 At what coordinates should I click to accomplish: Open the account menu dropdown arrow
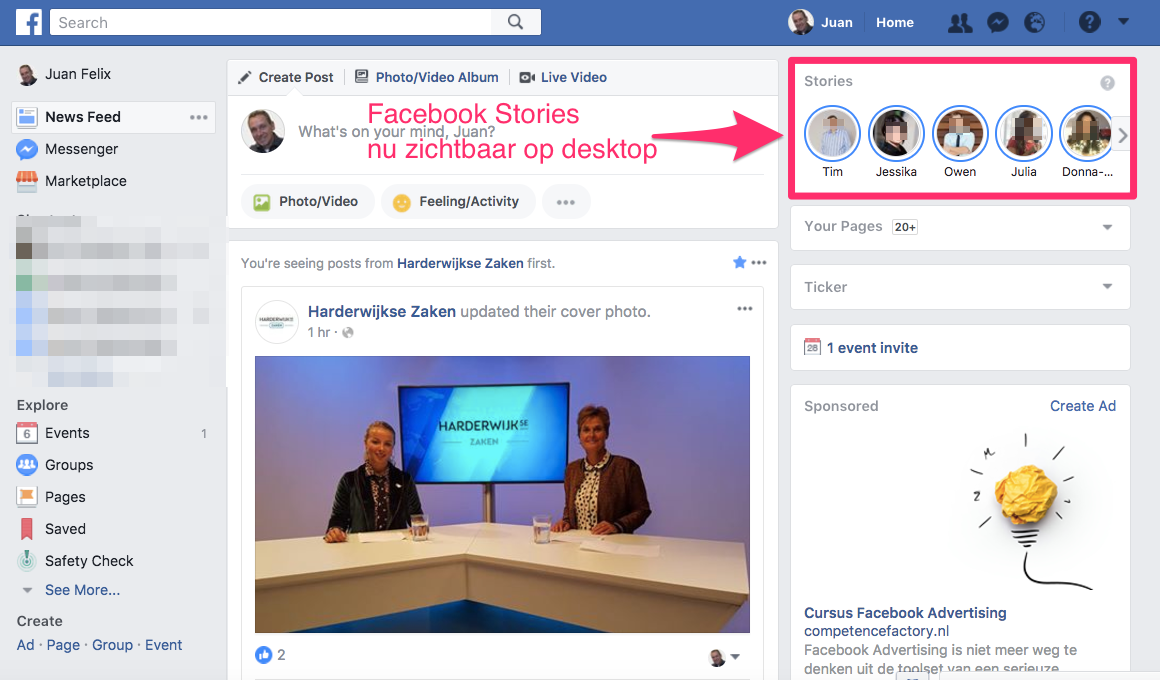point(1123,21)
